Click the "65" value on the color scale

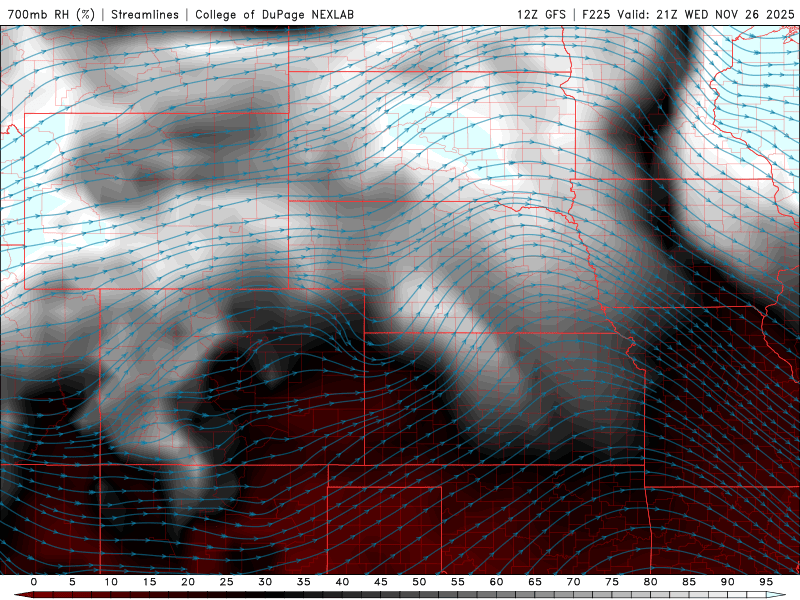point(535,582)
